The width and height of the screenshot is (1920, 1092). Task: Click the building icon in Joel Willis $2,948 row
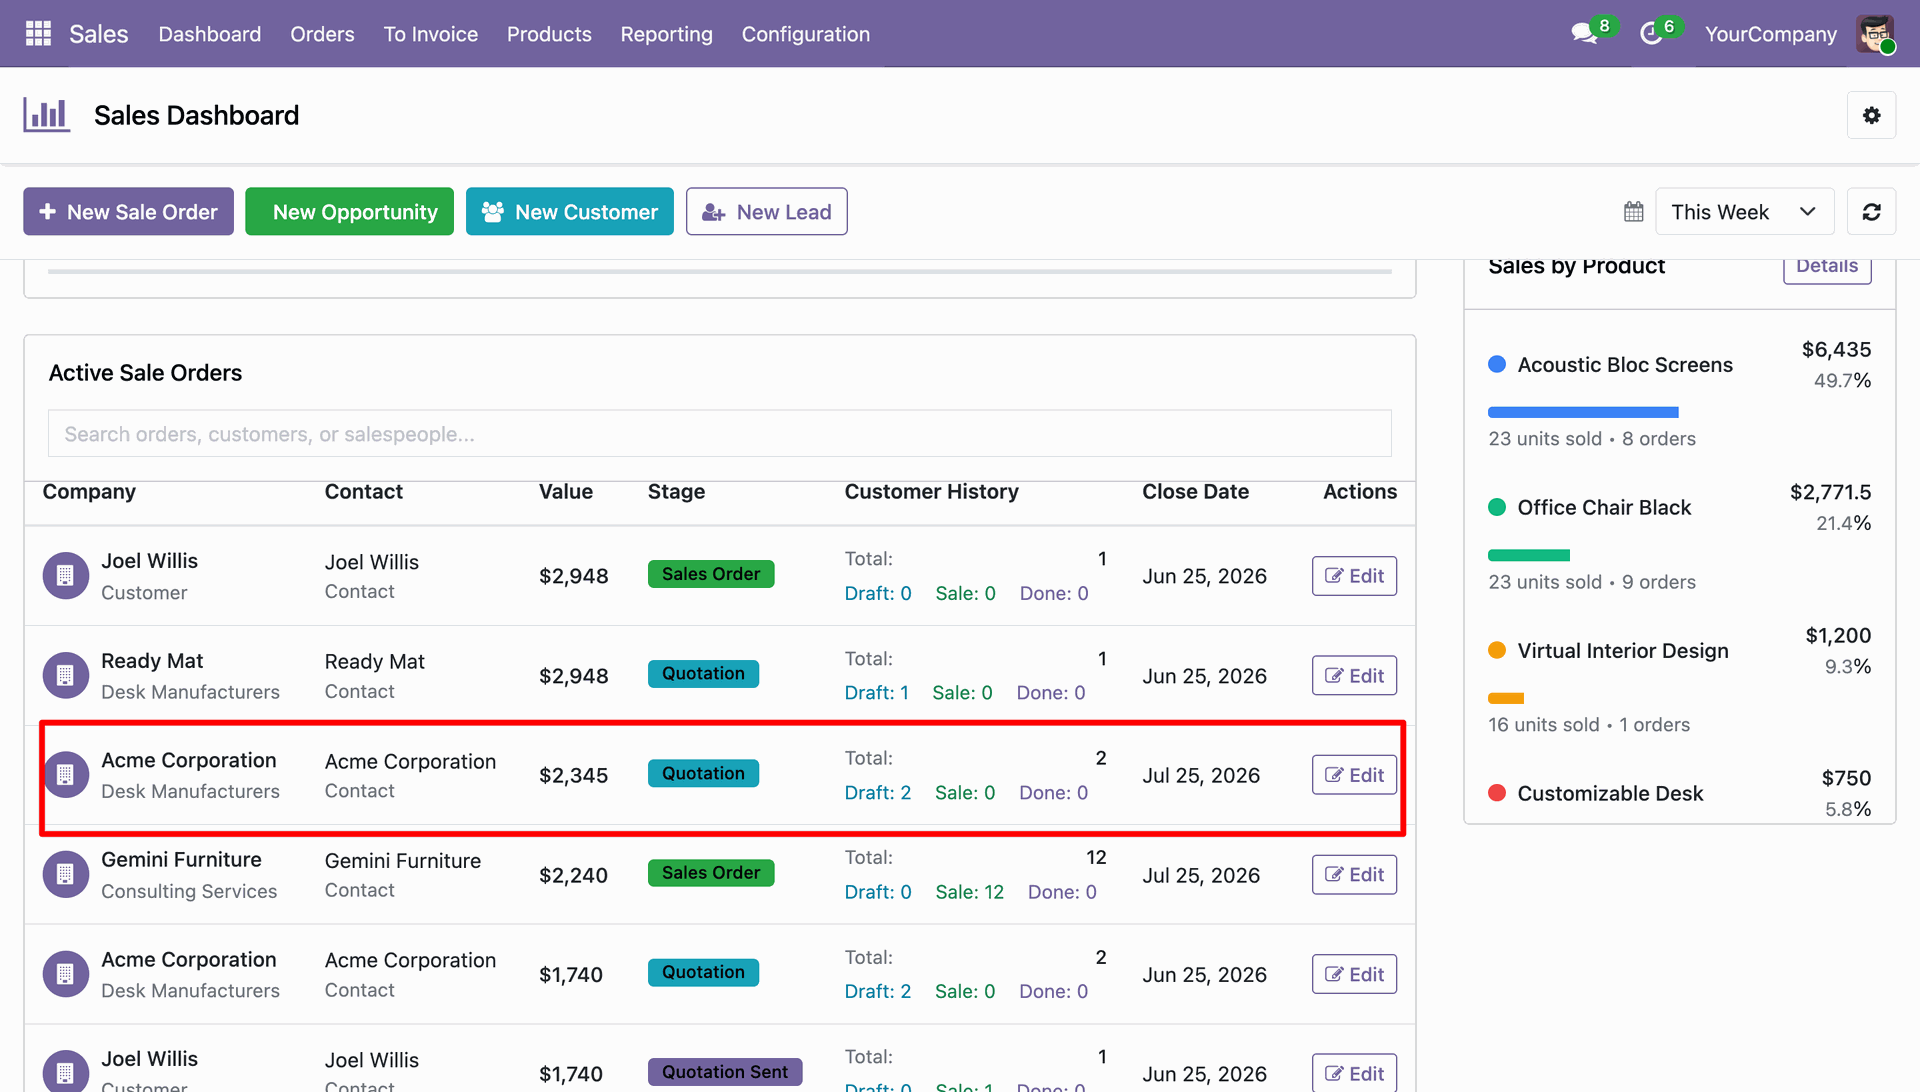coord(65,576)
